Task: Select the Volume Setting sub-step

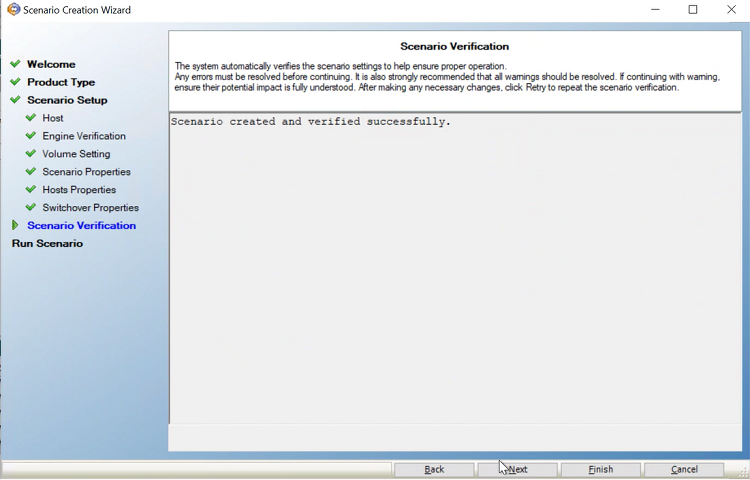Action: (76, 154)
